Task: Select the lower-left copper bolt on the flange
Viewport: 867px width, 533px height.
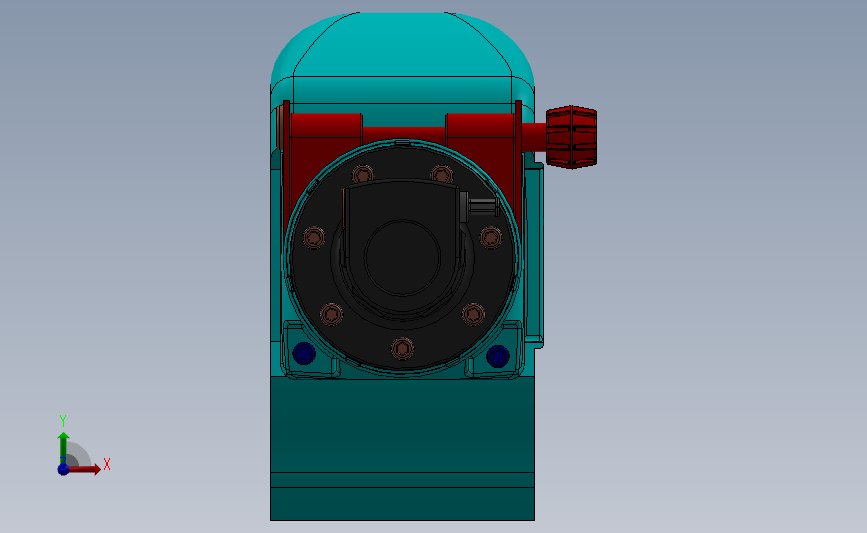Action: 331,314
